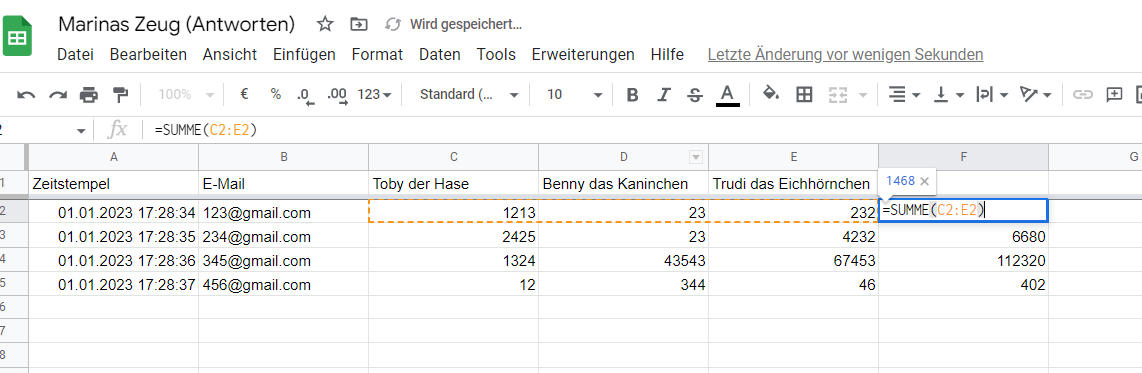This screenshot has width=1142, height=373.
Task: Insert a link
Action: point(1084,95)
